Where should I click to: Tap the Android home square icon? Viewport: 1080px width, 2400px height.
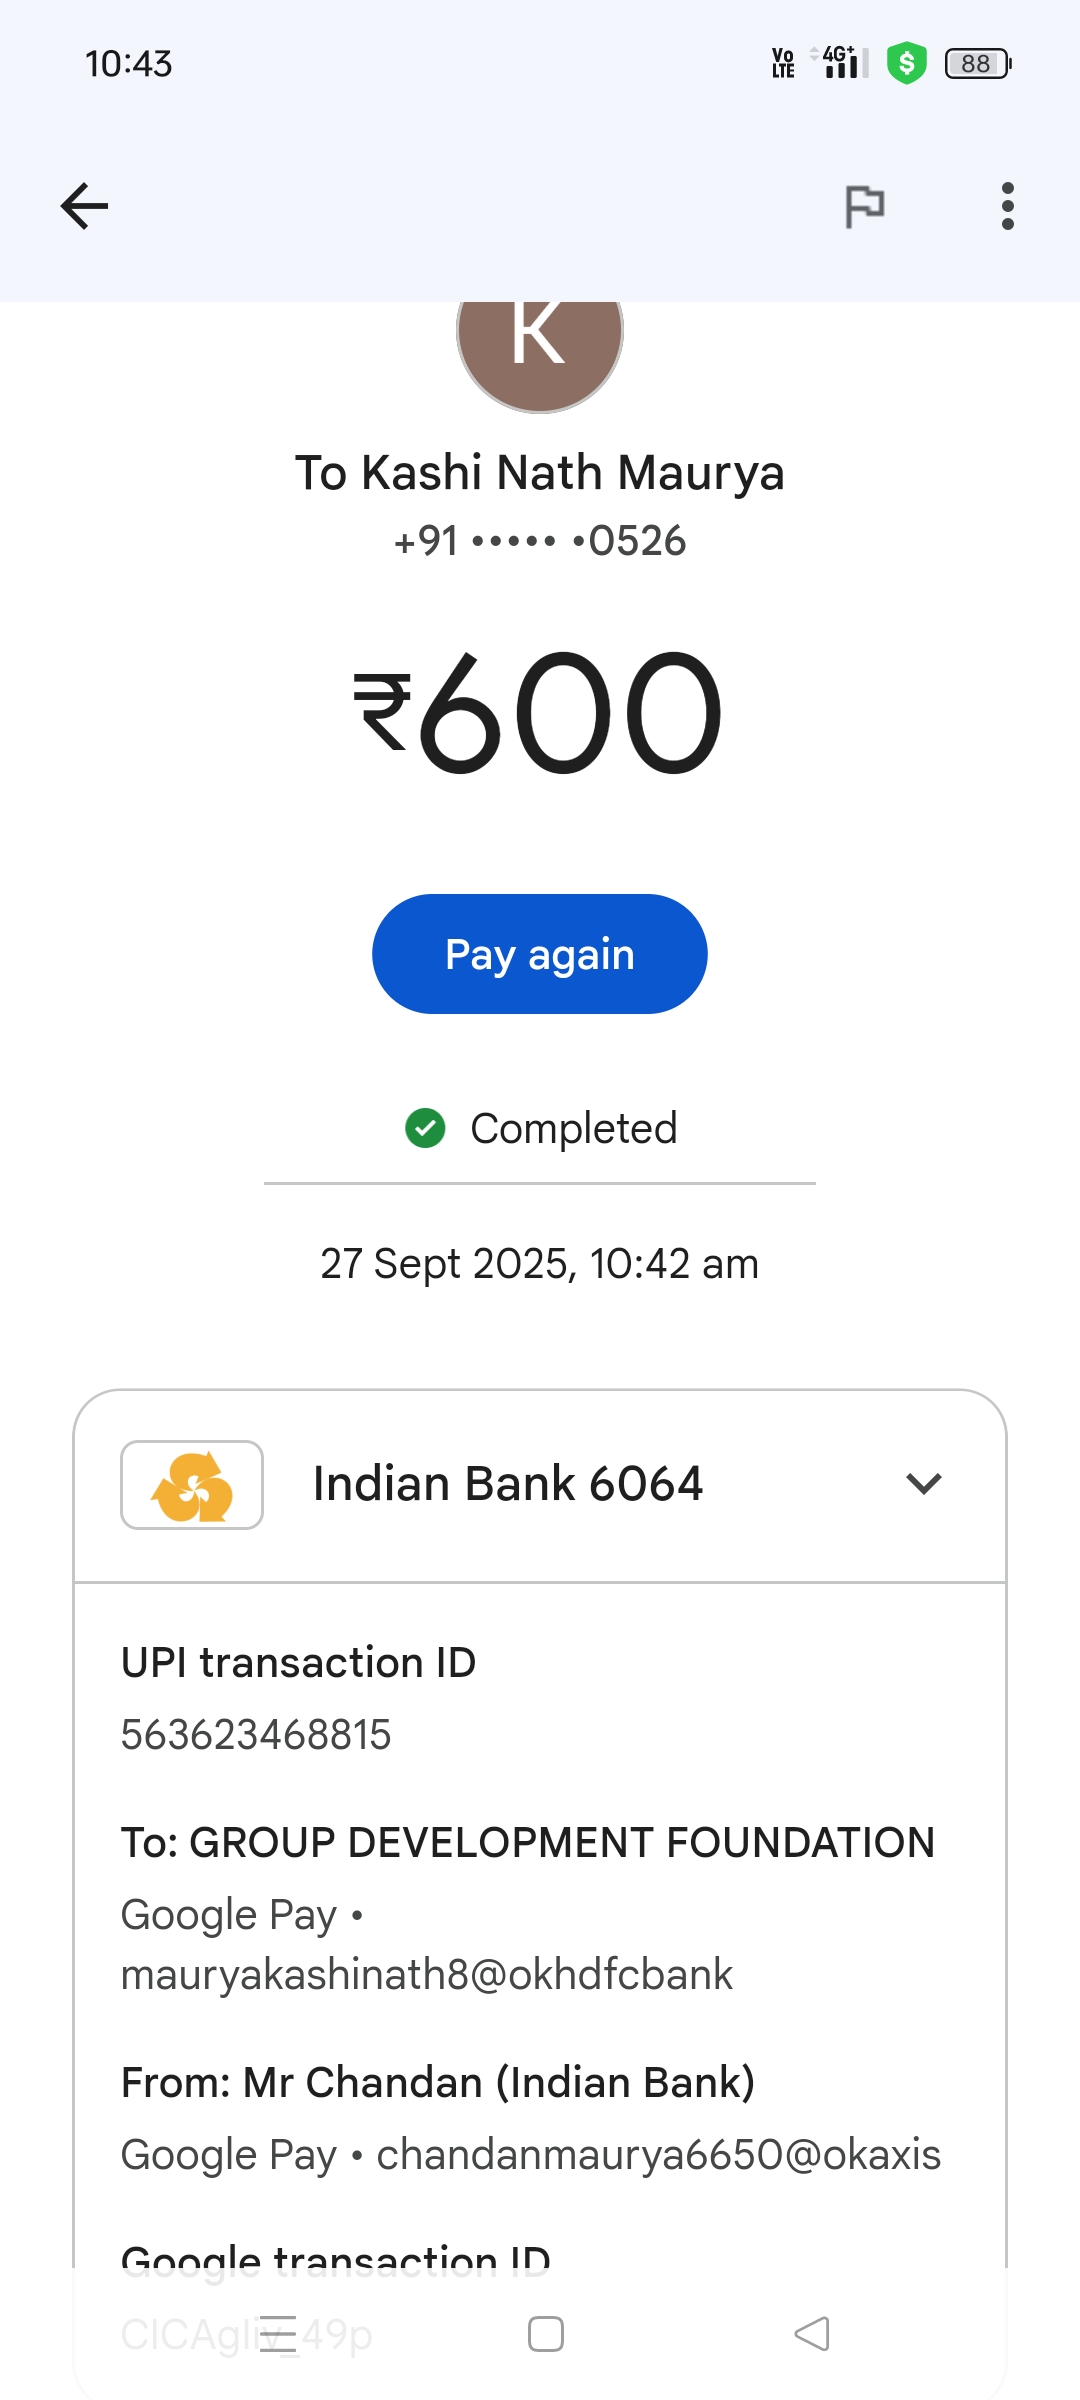pos(545,2334)
